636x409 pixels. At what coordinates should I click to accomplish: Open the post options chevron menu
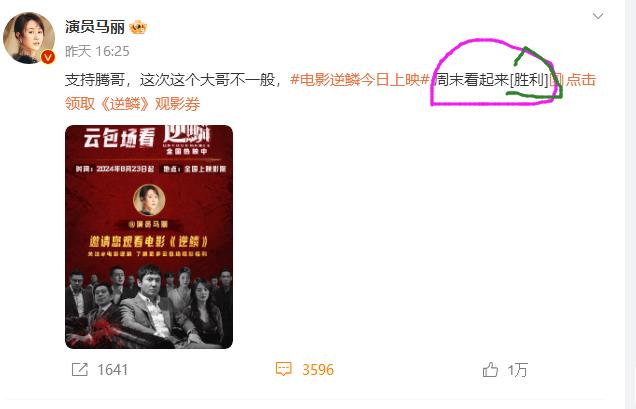point(598,16)
